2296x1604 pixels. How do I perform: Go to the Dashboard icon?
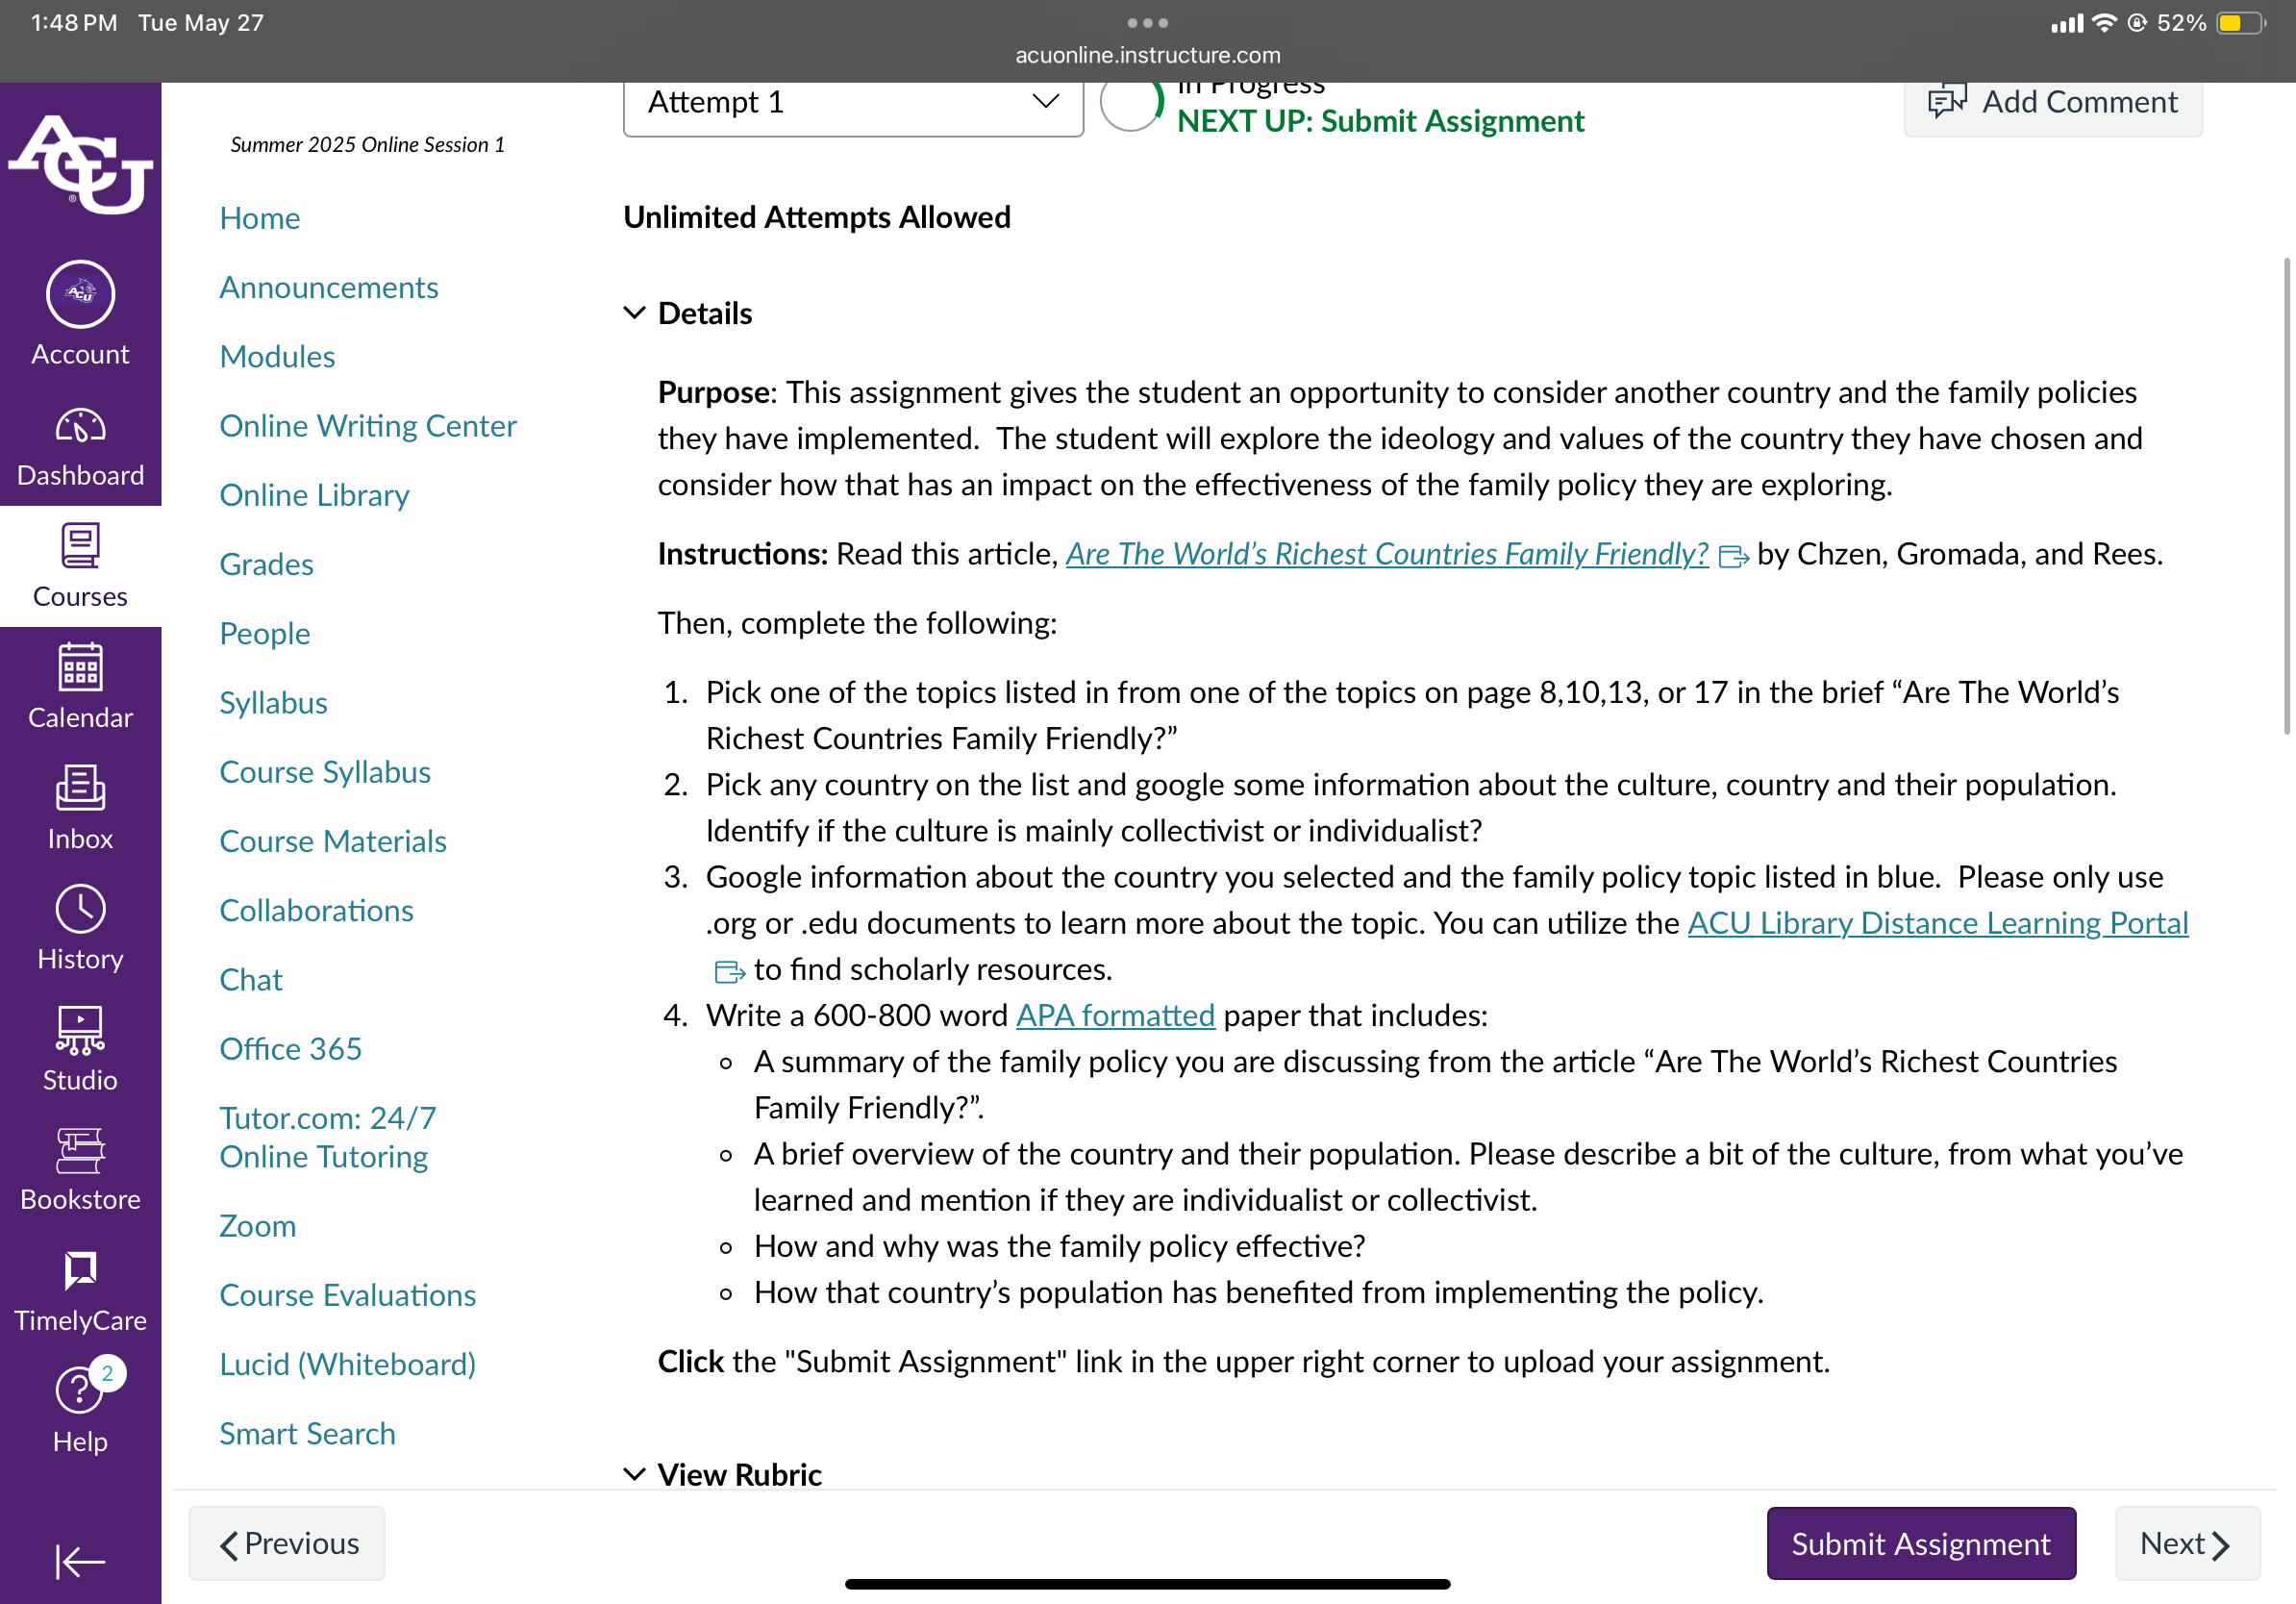[x=80, y=427]
